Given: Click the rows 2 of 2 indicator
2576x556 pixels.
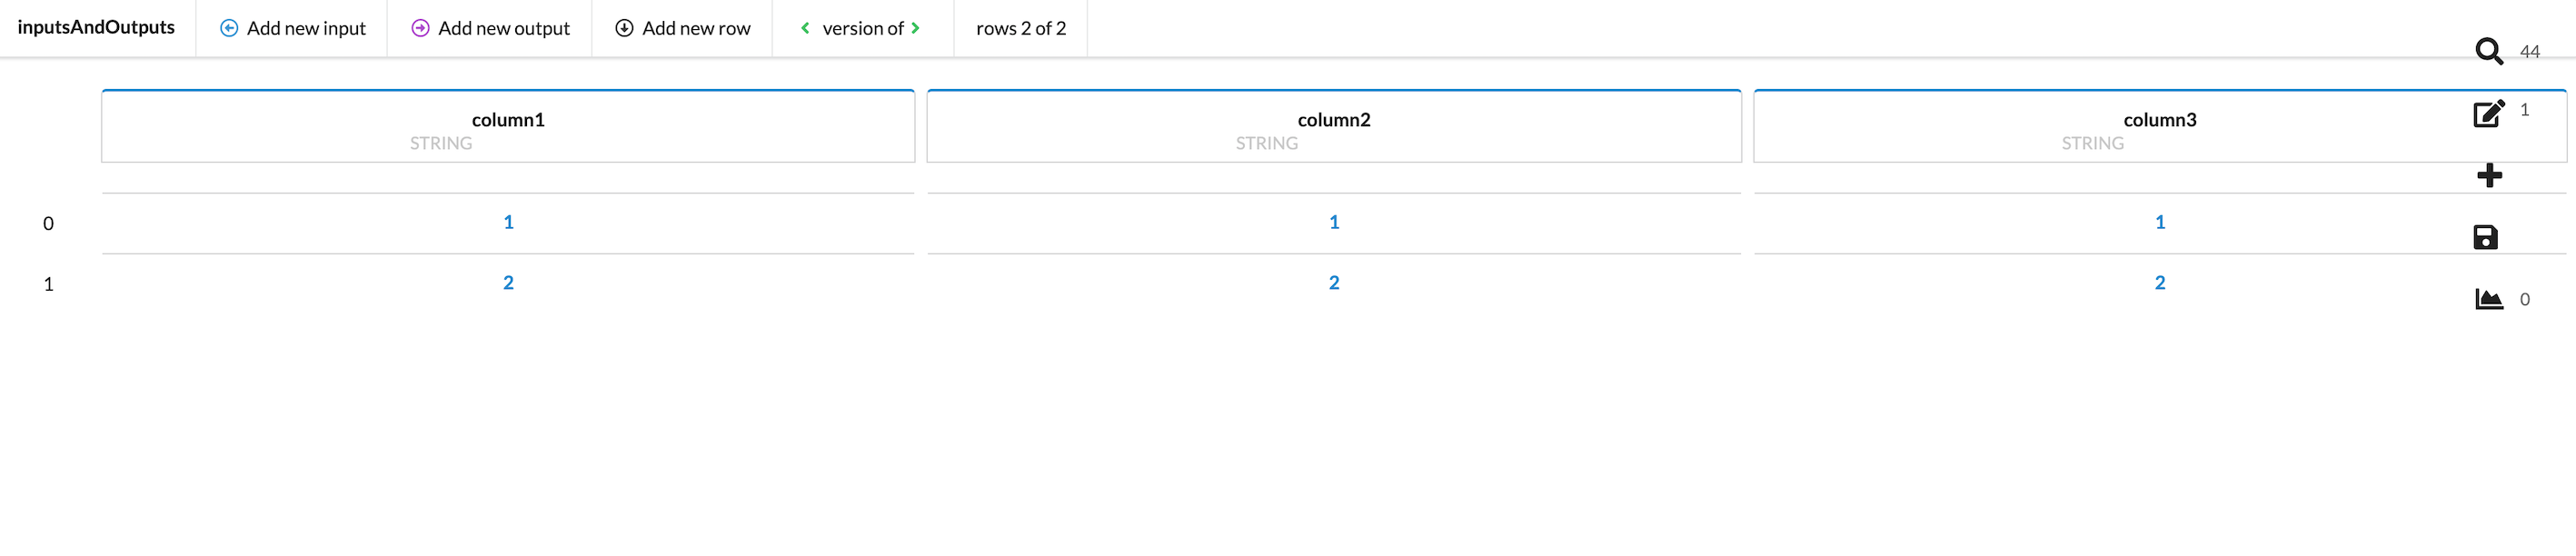Looking at the screenshot, I should (1020, 28).
